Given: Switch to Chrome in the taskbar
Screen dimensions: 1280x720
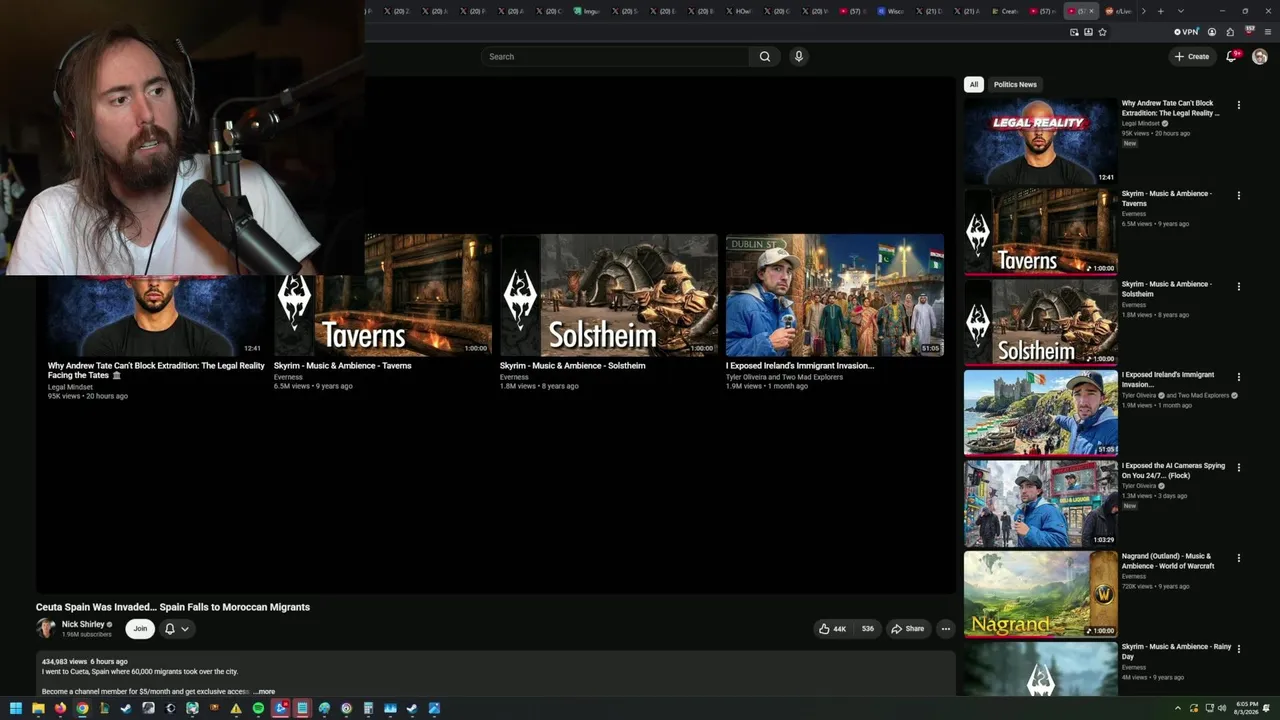Looking at the screenshot, I should coord(82,709).
